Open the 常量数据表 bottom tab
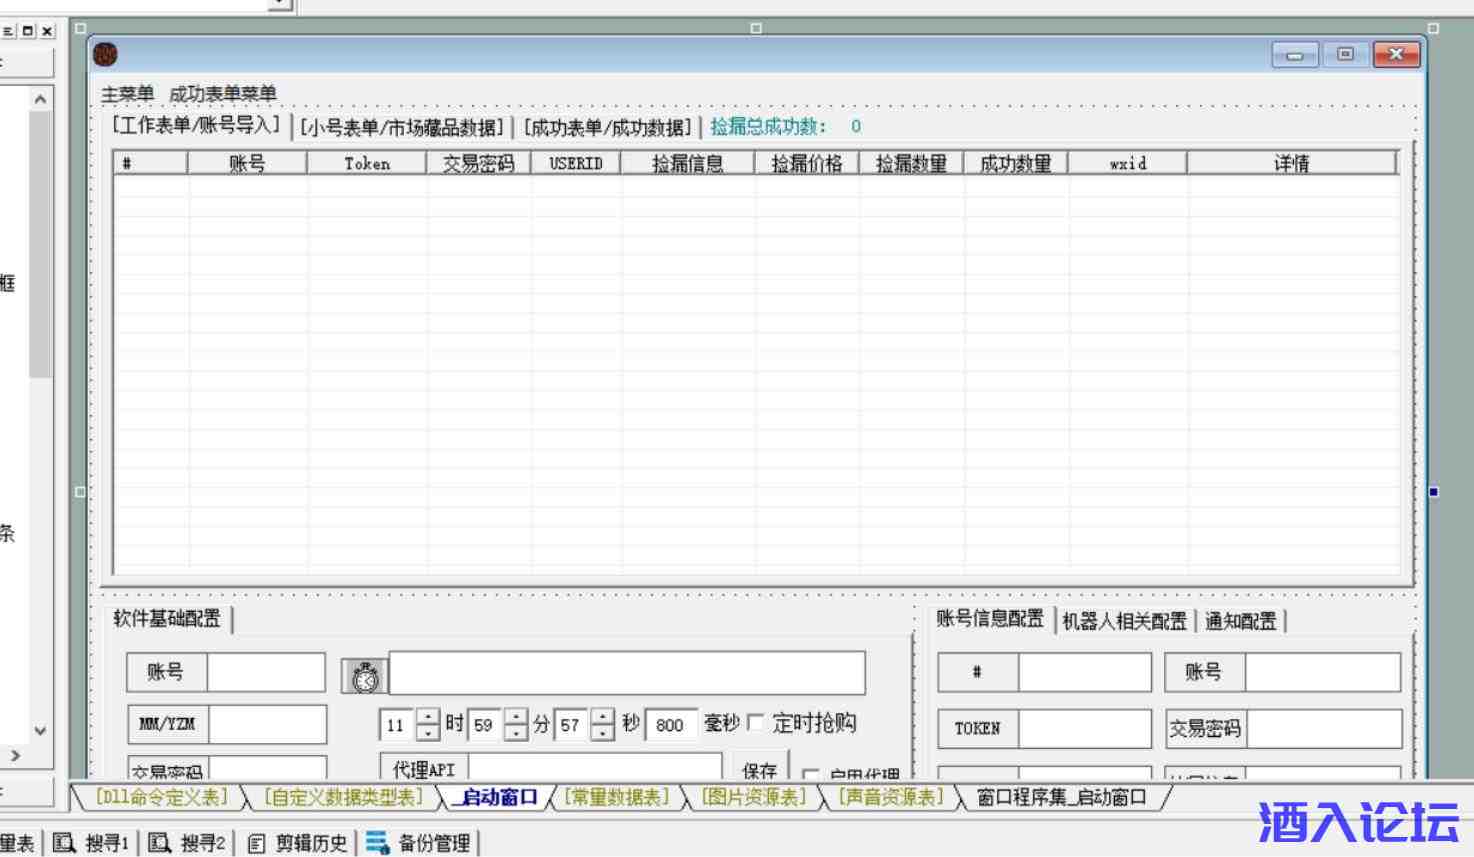Viewport: 1474px width, 857px height. [x=616, y=797]
